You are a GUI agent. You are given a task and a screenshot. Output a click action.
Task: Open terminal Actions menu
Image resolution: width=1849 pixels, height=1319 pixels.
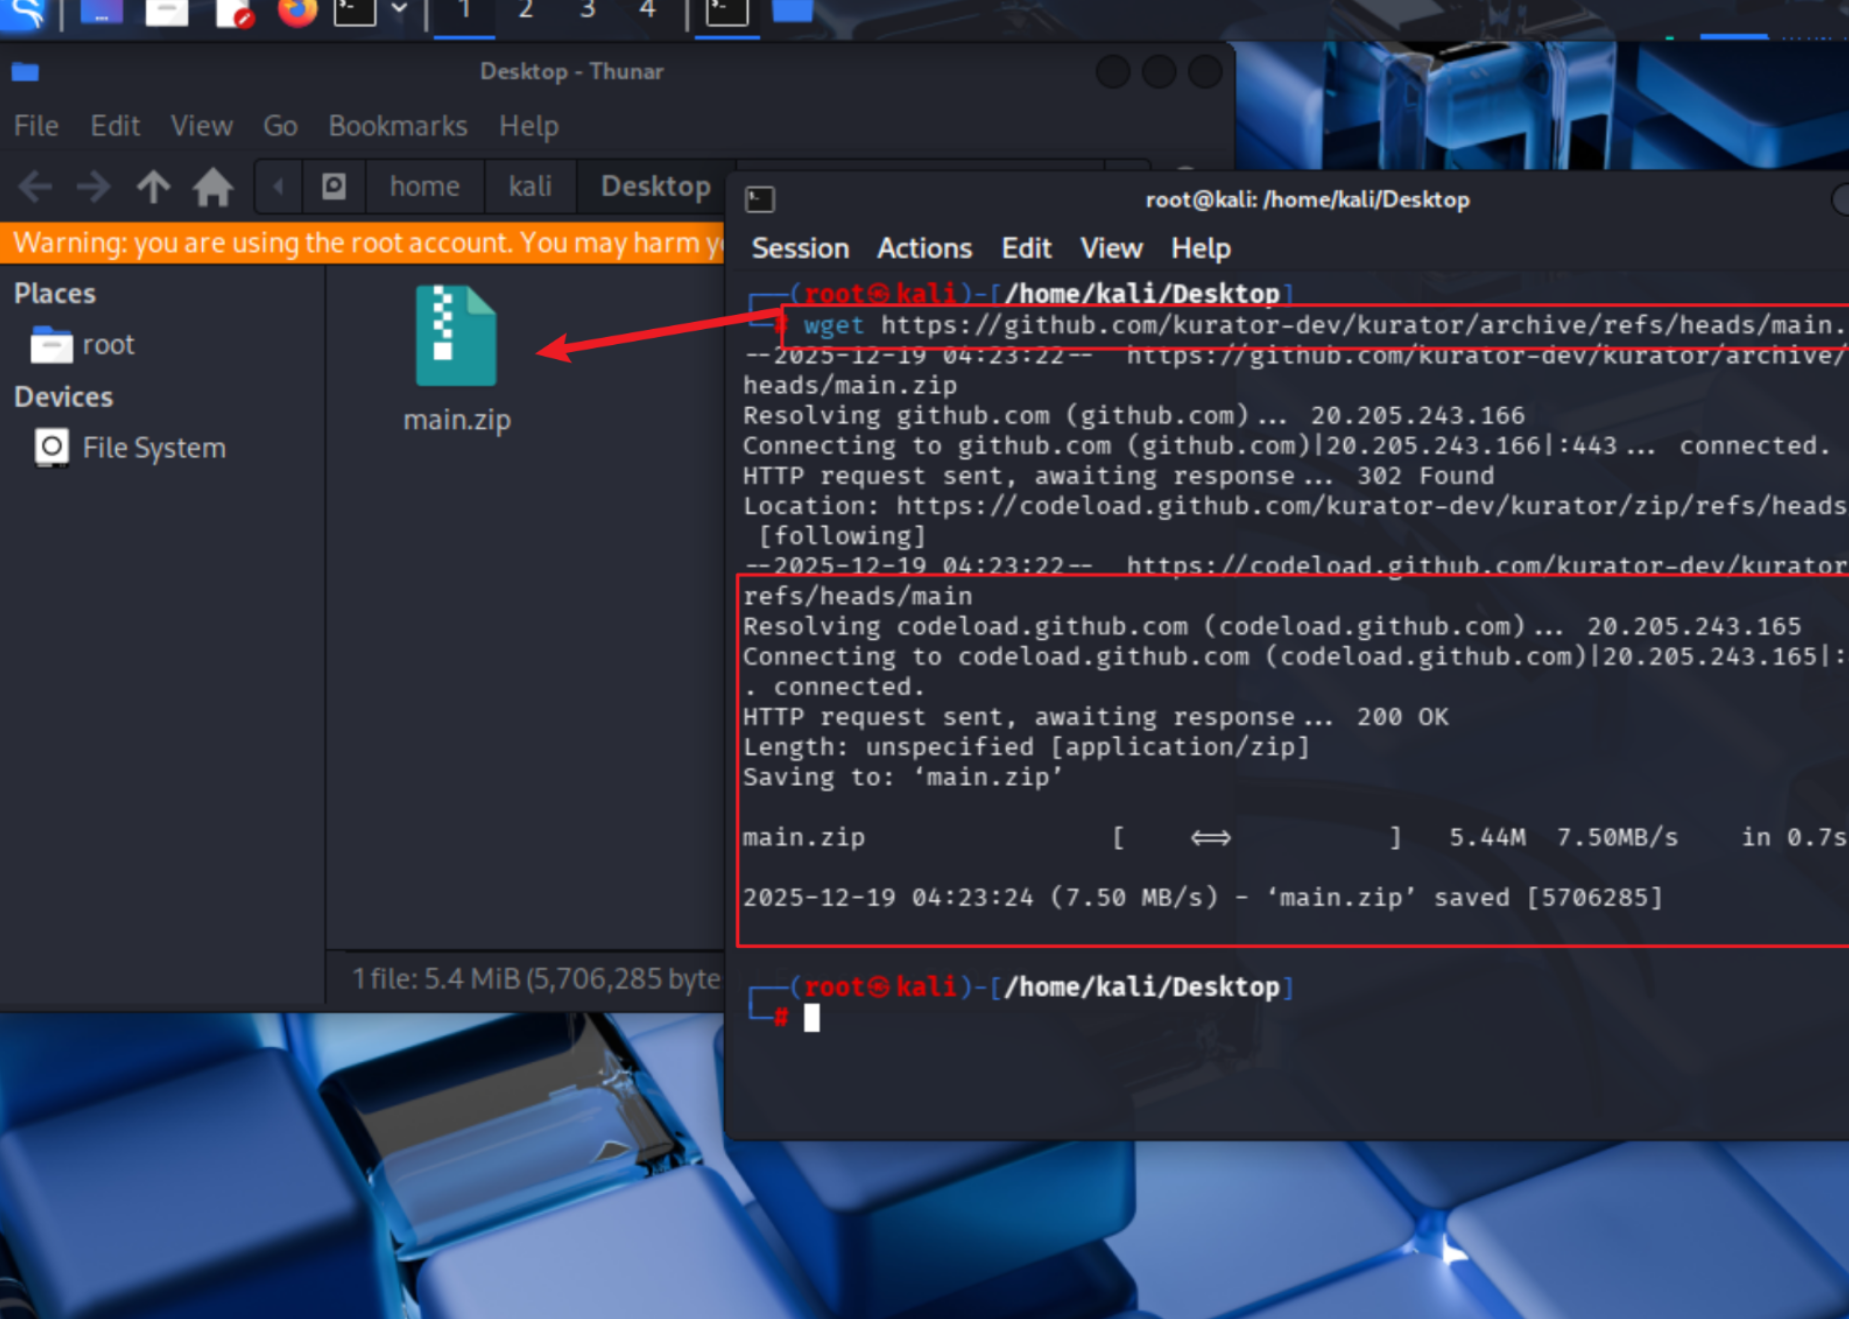(x=924, y=248)
